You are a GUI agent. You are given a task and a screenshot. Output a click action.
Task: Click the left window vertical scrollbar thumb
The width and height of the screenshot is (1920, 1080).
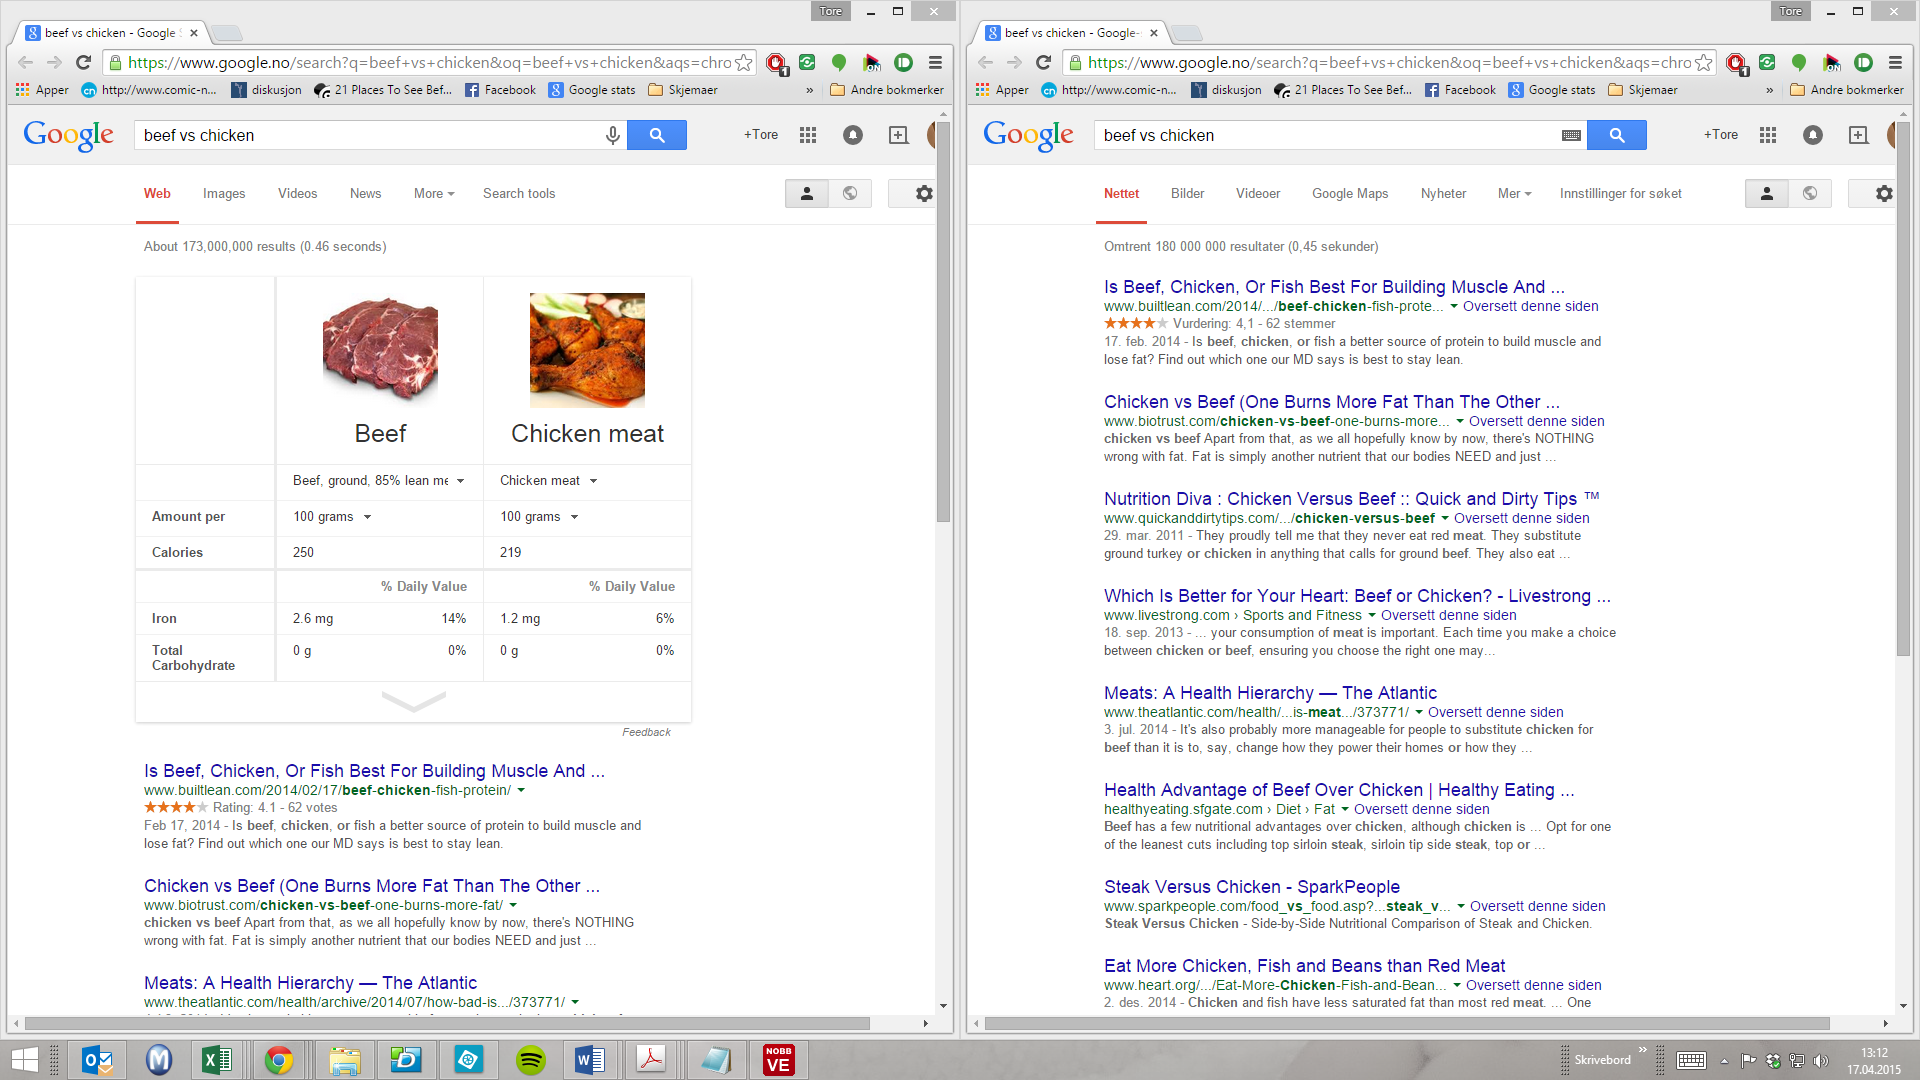coord(943,320)
